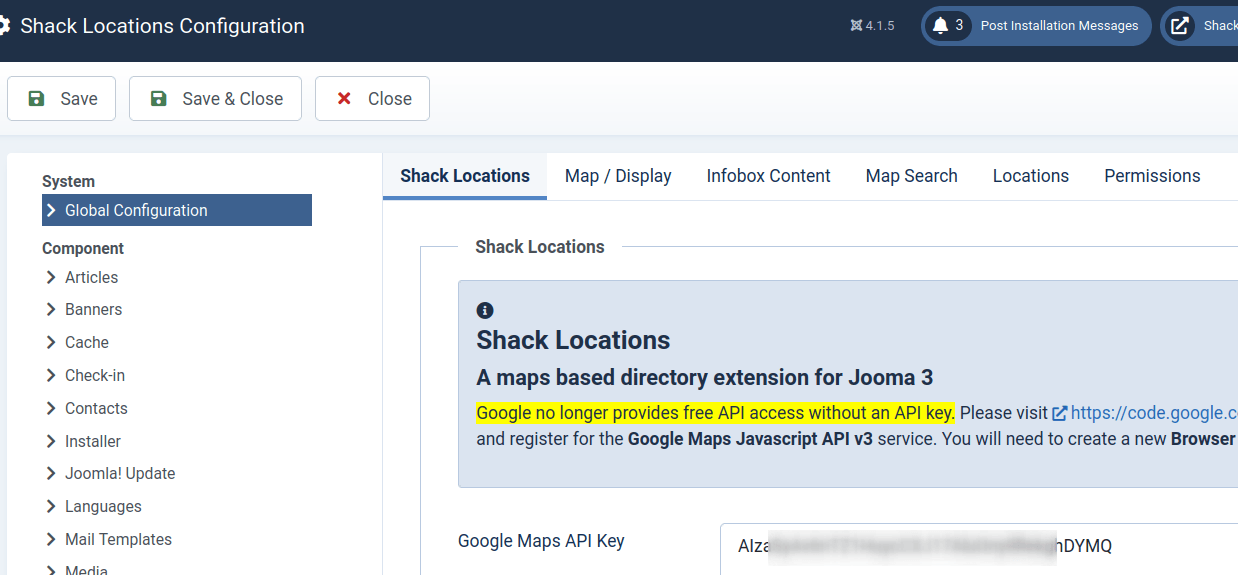The height and width of the screenshot is (575, 1238).
Task: Open the https://code.google link
Action: coord(1154,413)
